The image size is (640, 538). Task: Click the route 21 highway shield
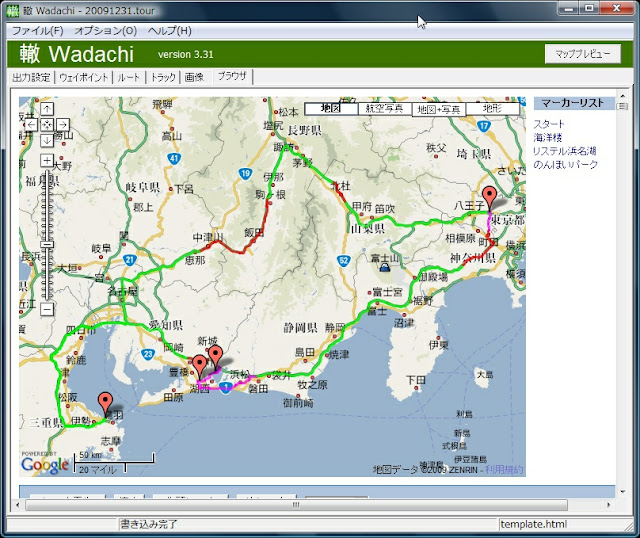[x=129, y=260]
